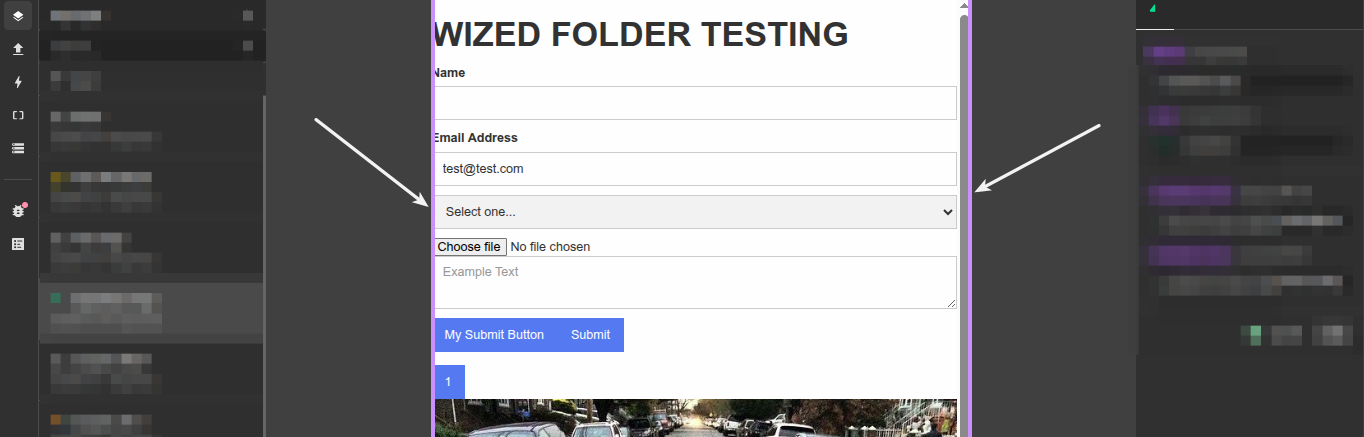Click the table grid icon below bug icon
Screen dimensions: 1364x437
tap(18, 244)
